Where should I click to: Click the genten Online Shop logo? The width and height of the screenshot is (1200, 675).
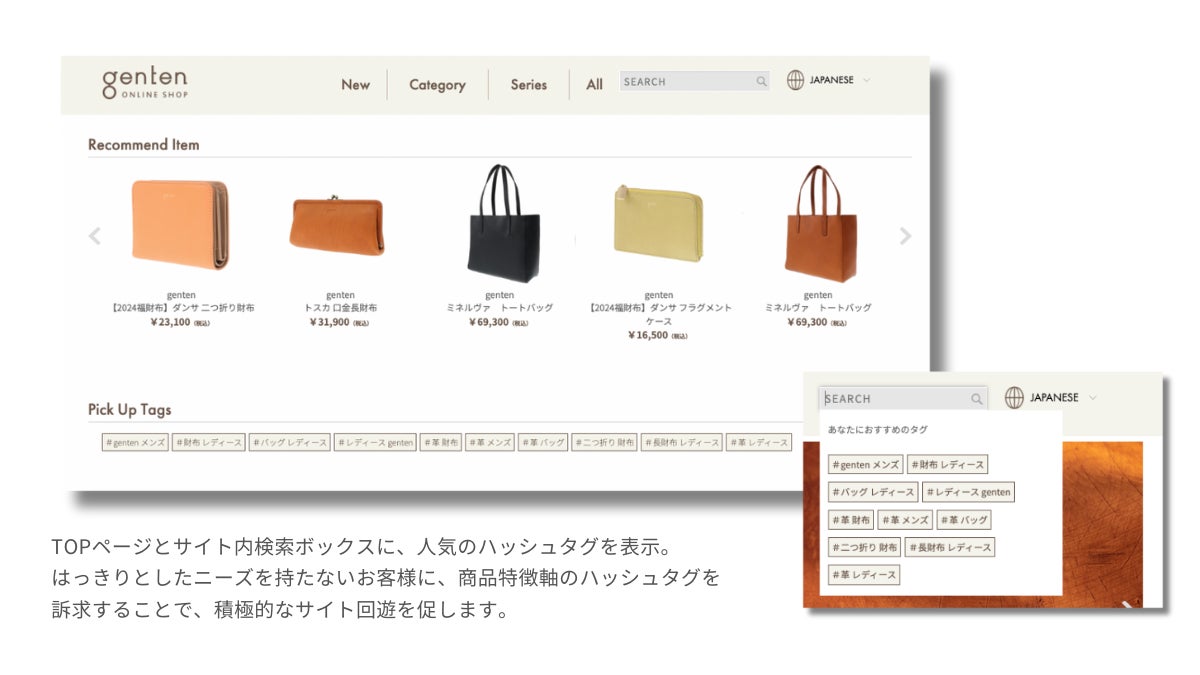click(145, 83)
